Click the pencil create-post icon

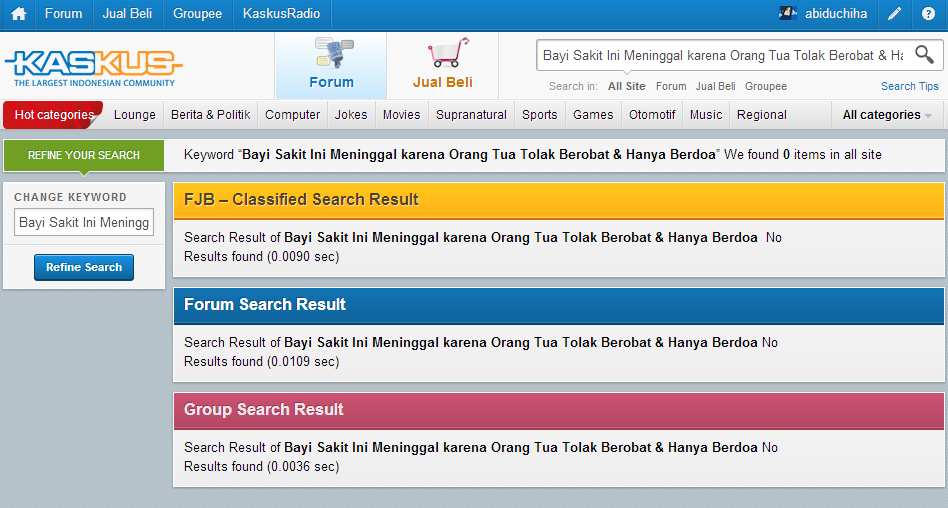(894, 13)
